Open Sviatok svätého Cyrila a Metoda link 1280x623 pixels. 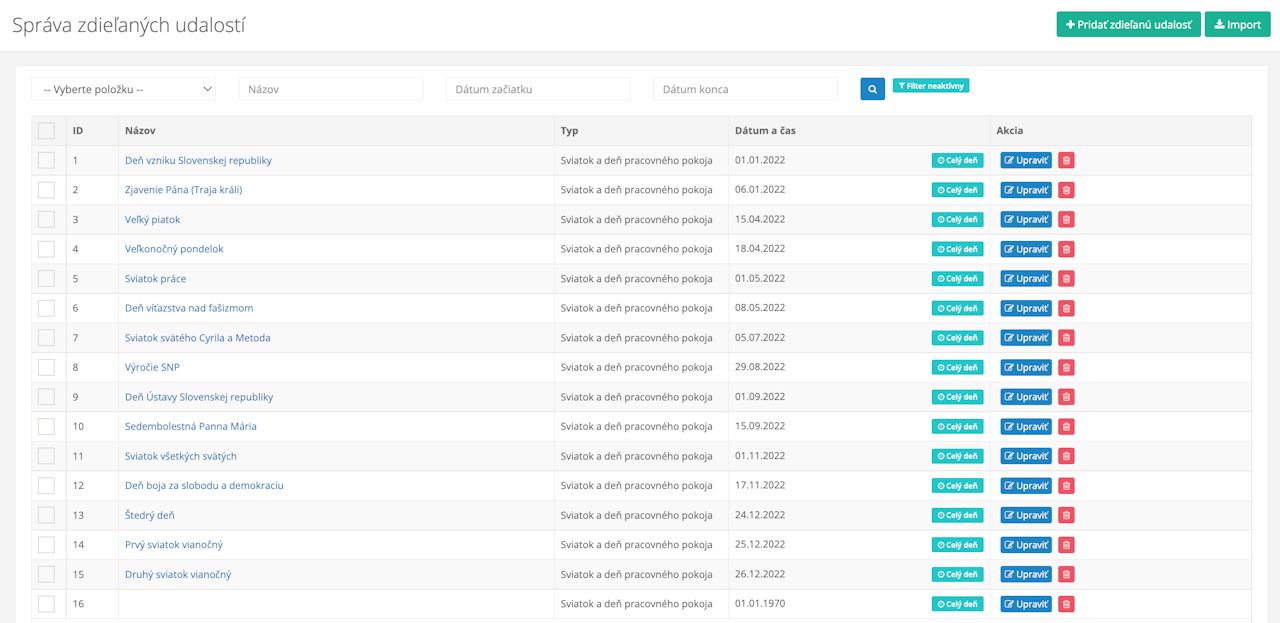[x=198, y=337]
